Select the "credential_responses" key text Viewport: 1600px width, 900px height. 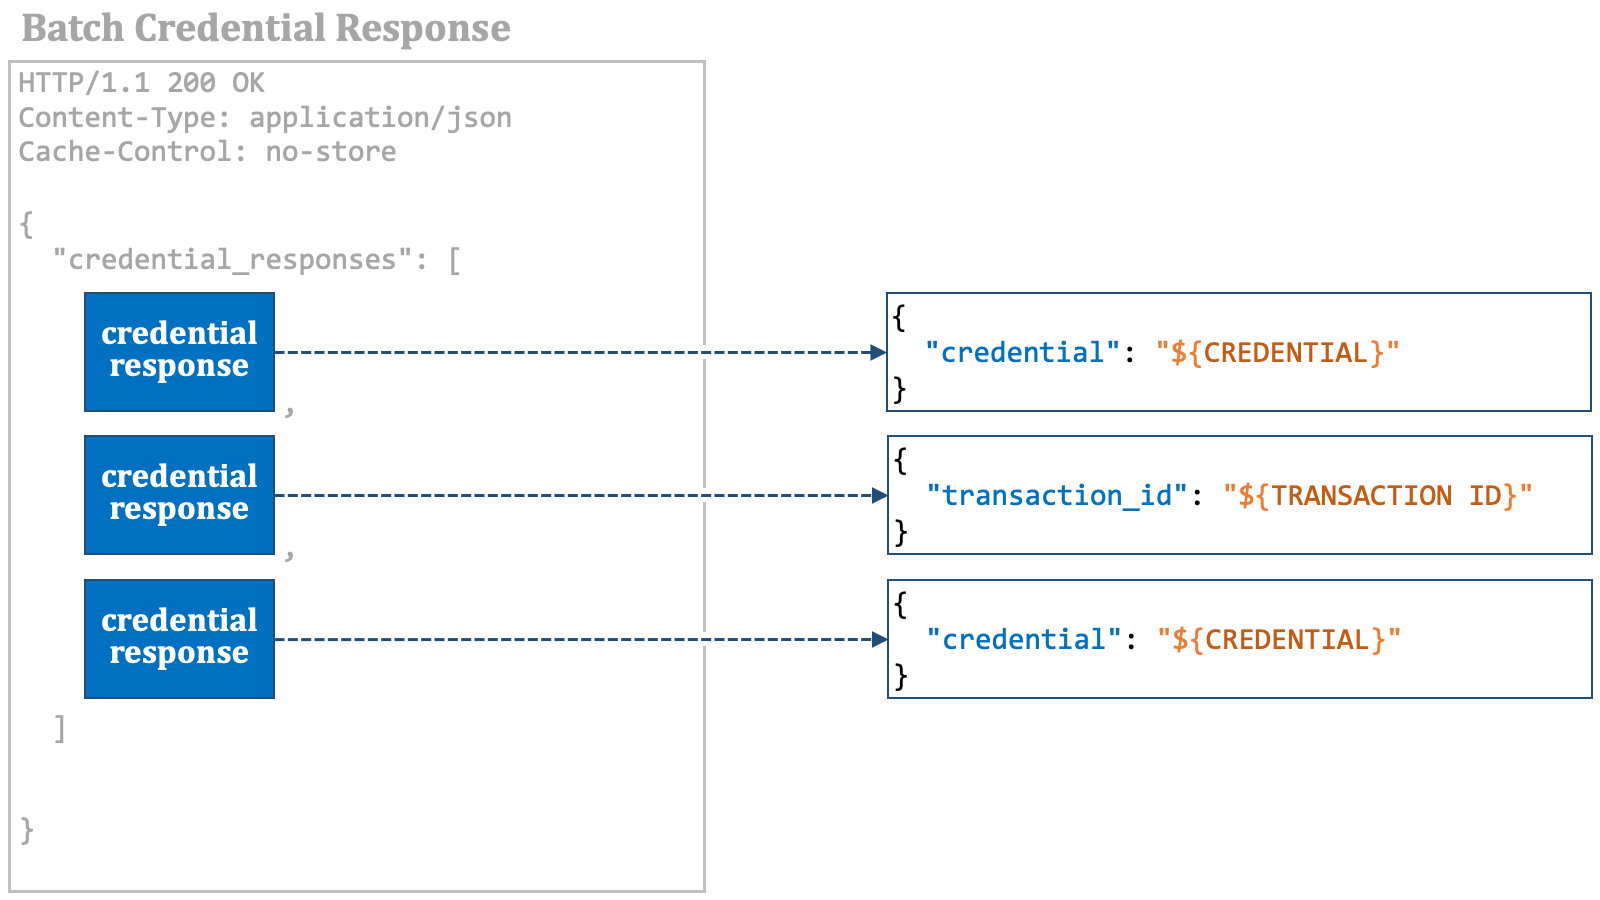point(232,260)
